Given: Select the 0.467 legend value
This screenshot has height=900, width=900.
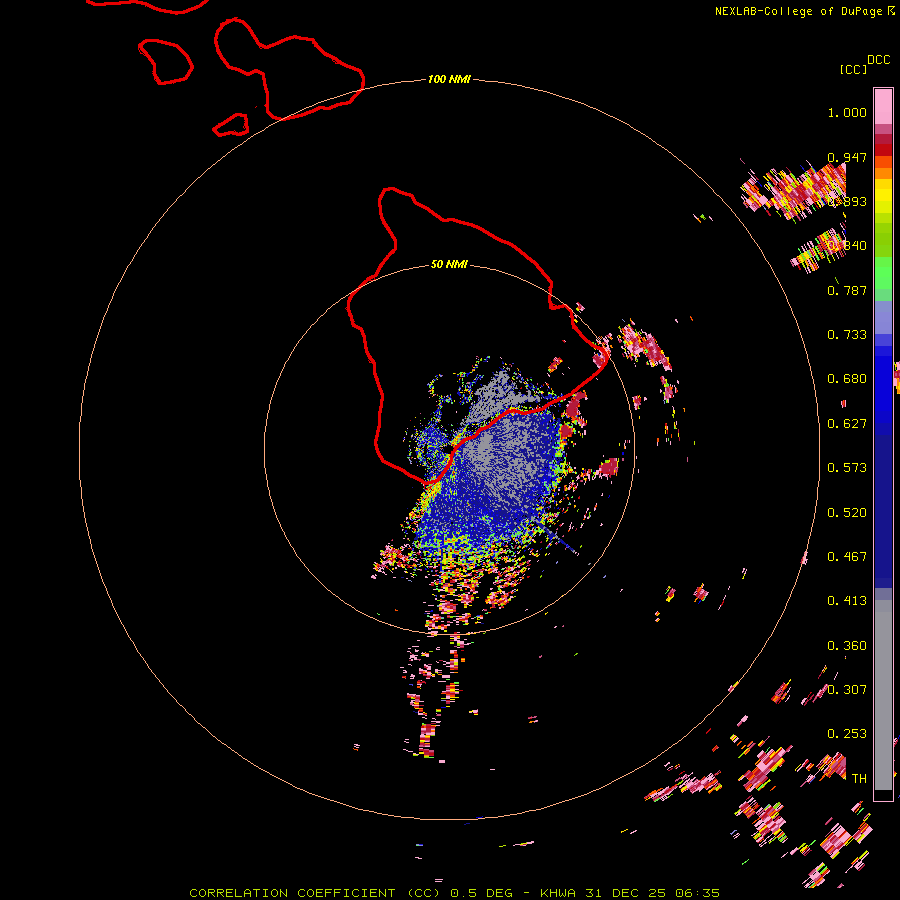Looking at the screenshot, I should (x=847, y=557).
